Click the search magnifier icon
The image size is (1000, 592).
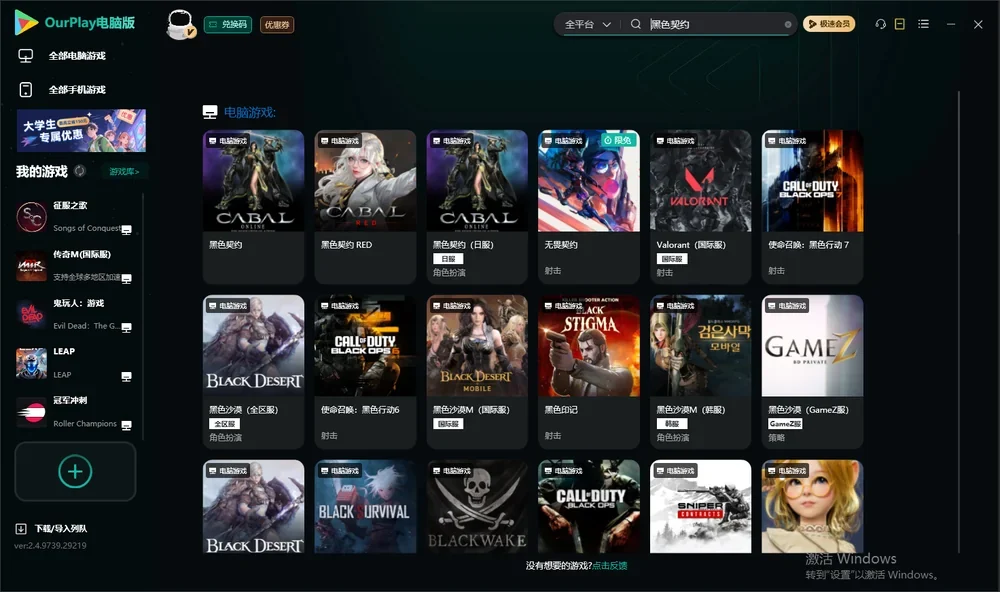tap(635, 24)
